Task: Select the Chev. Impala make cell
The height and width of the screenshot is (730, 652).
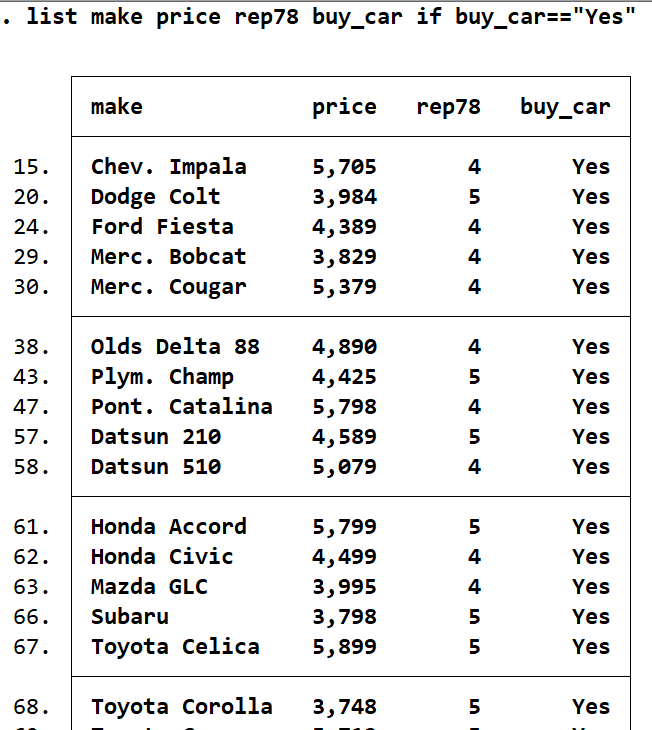Action: coord(168,167)
